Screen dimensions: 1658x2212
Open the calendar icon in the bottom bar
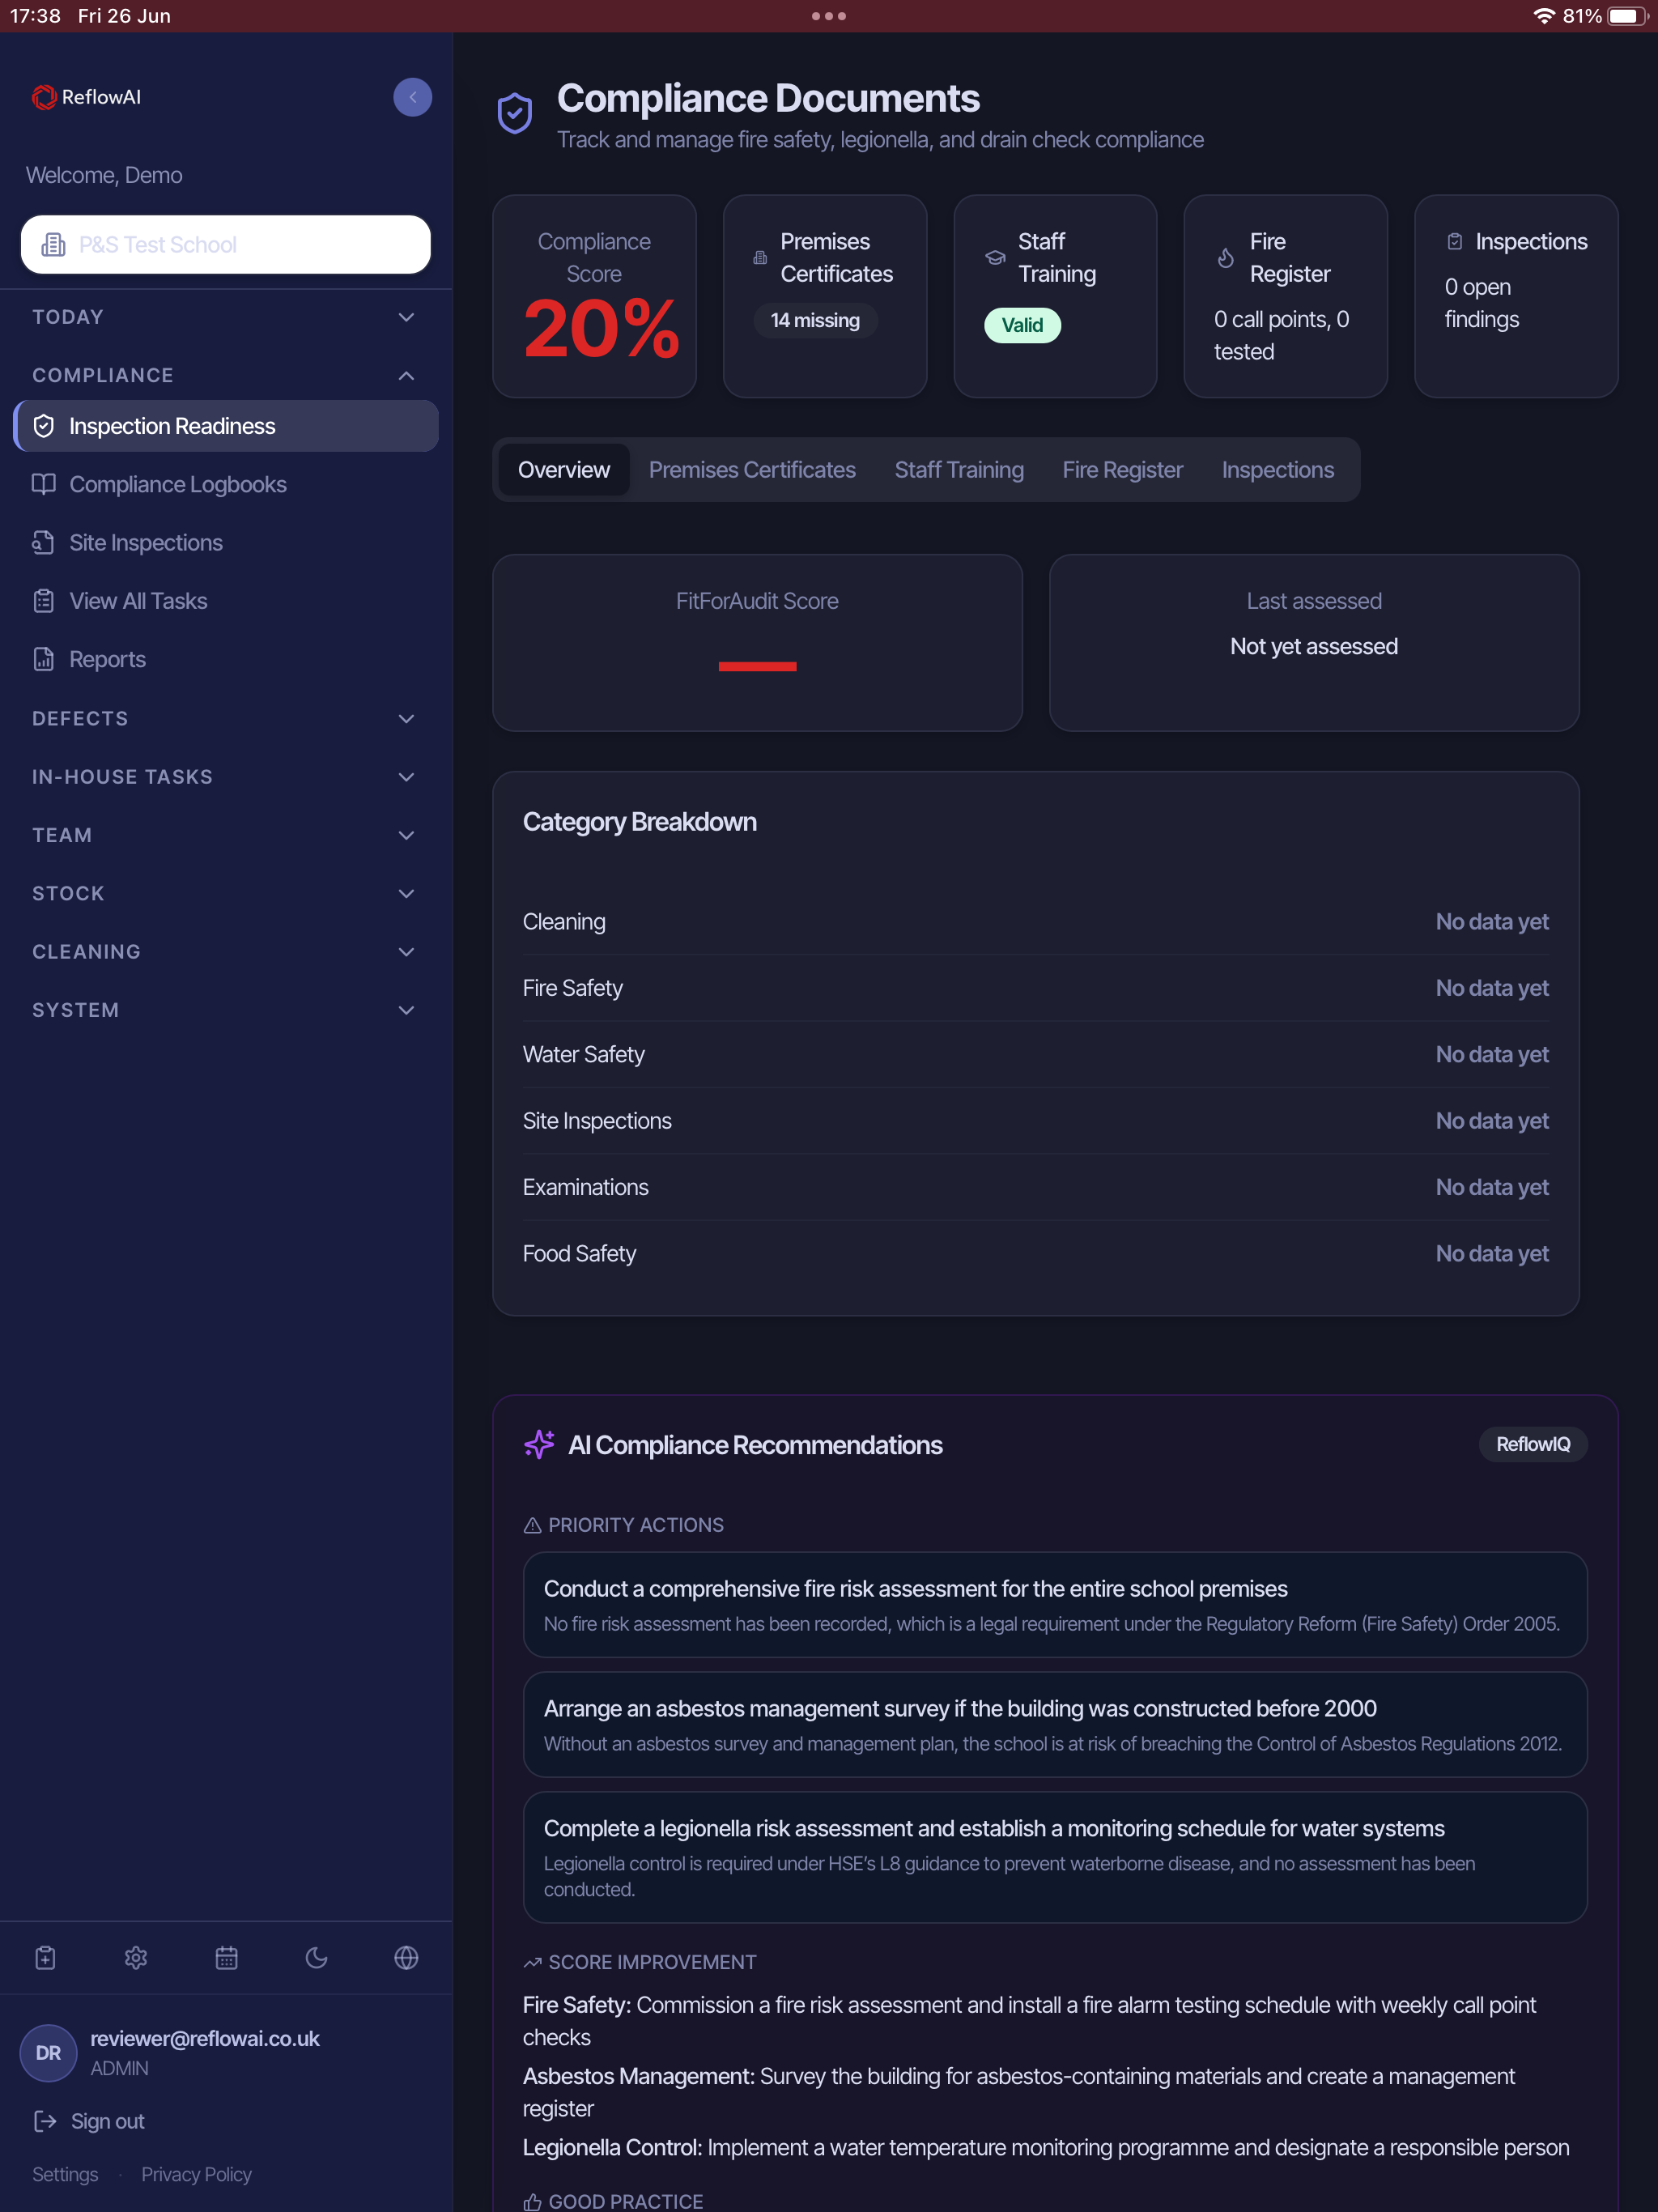click(227, 1957)
